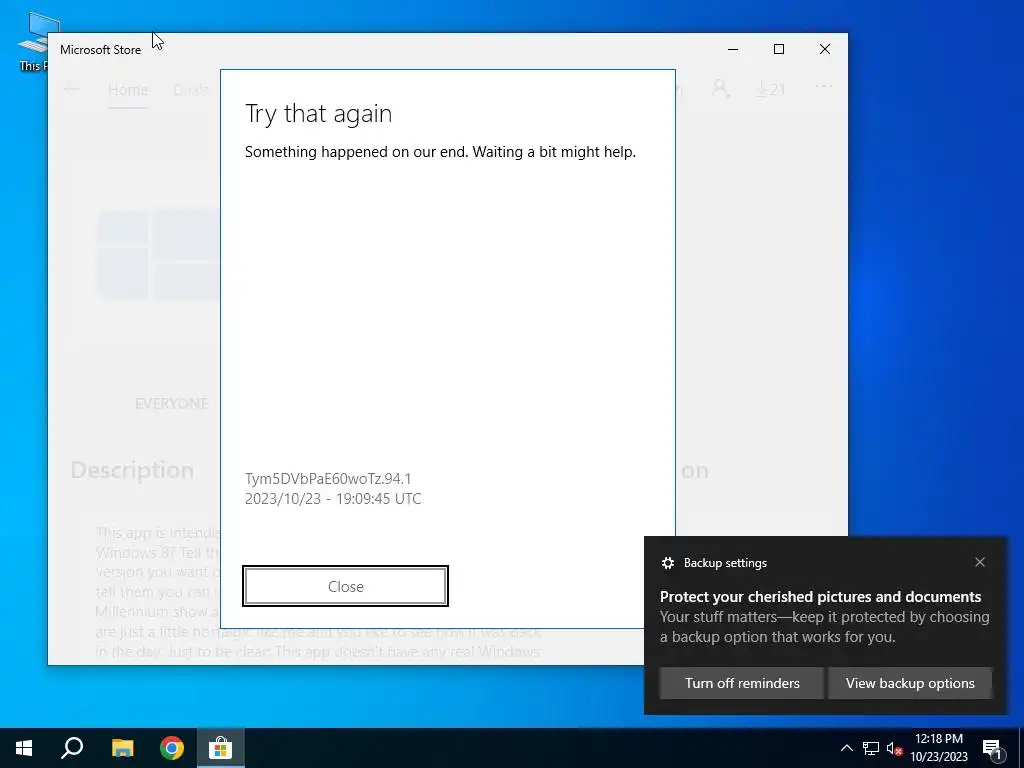Image resolution: width=1024 pixels, height=768 pixels.
Task: Open taskbar search magnifier
Action: point(72,748)
